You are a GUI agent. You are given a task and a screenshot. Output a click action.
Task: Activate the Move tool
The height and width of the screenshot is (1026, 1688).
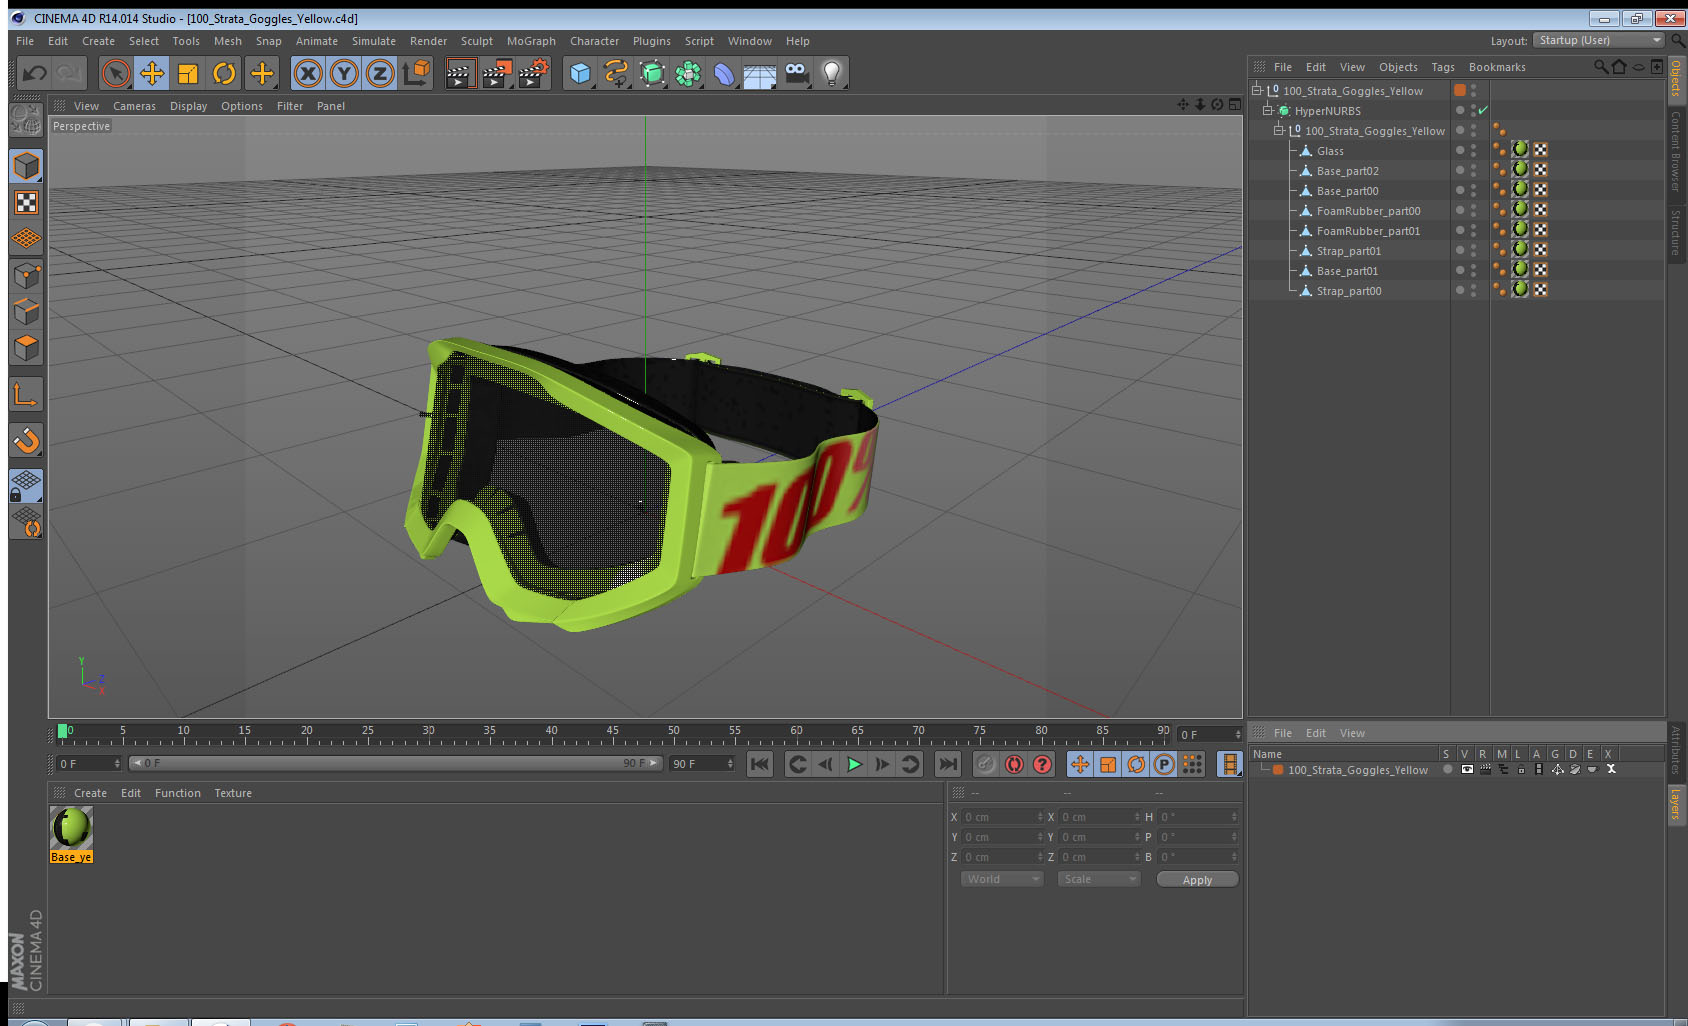[152, 73]
